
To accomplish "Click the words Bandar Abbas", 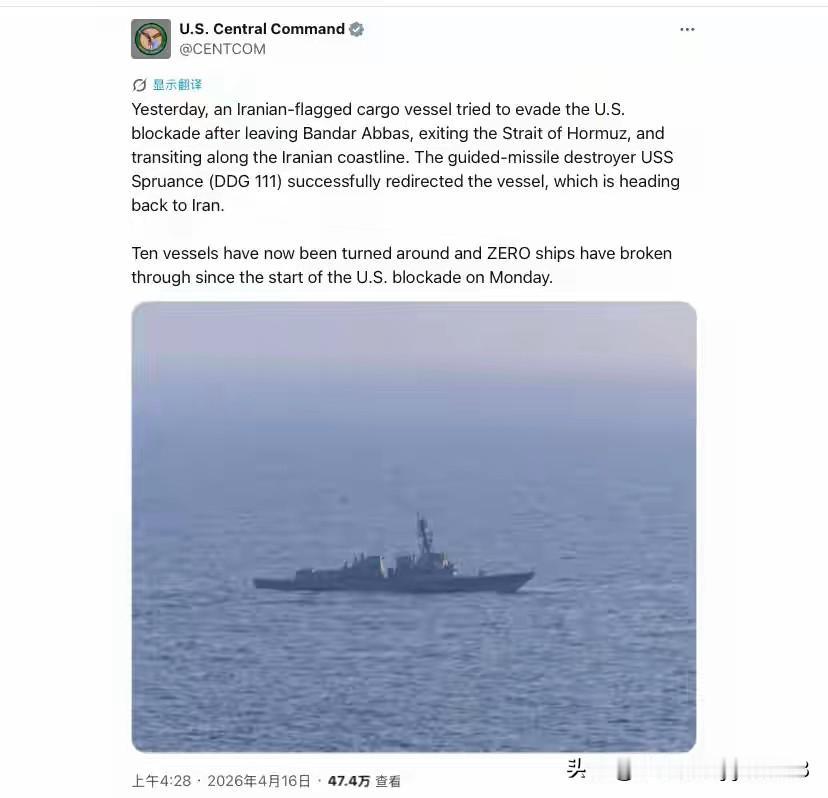I will (x=357, y=134).
